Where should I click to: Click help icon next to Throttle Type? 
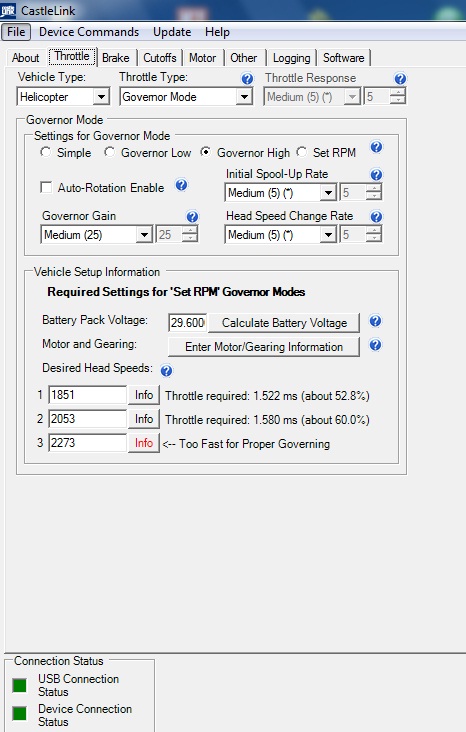pyautogui.click(x=247, y=78)
